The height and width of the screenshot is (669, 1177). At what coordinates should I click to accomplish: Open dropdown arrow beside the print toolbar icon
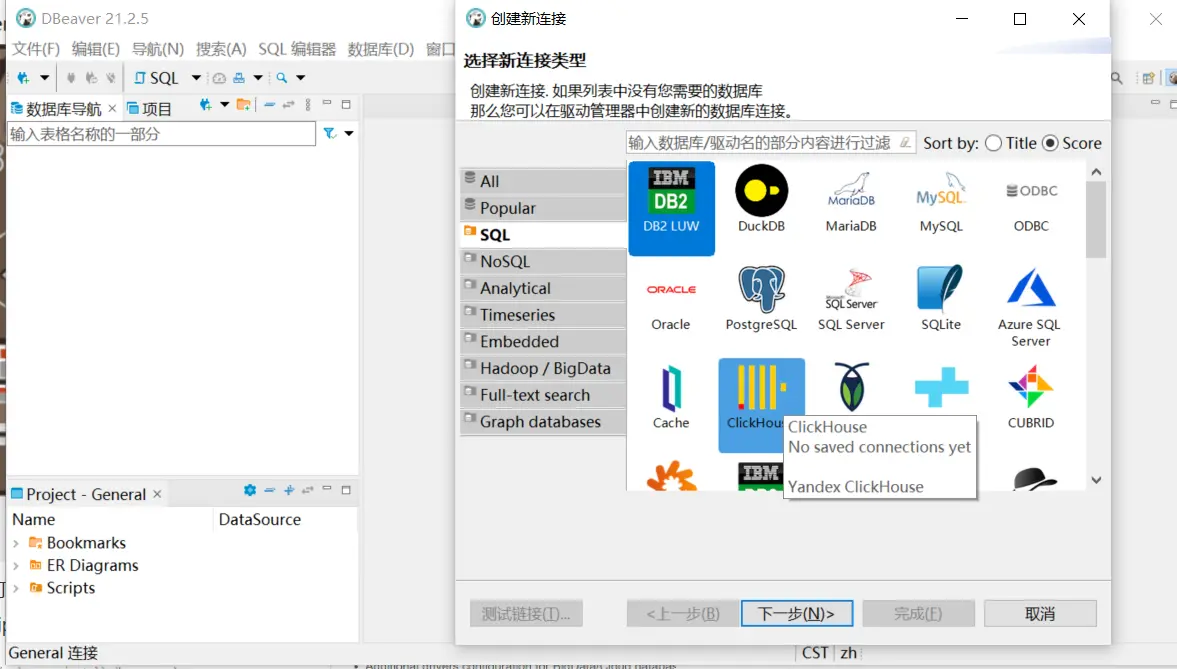point(257,77)
